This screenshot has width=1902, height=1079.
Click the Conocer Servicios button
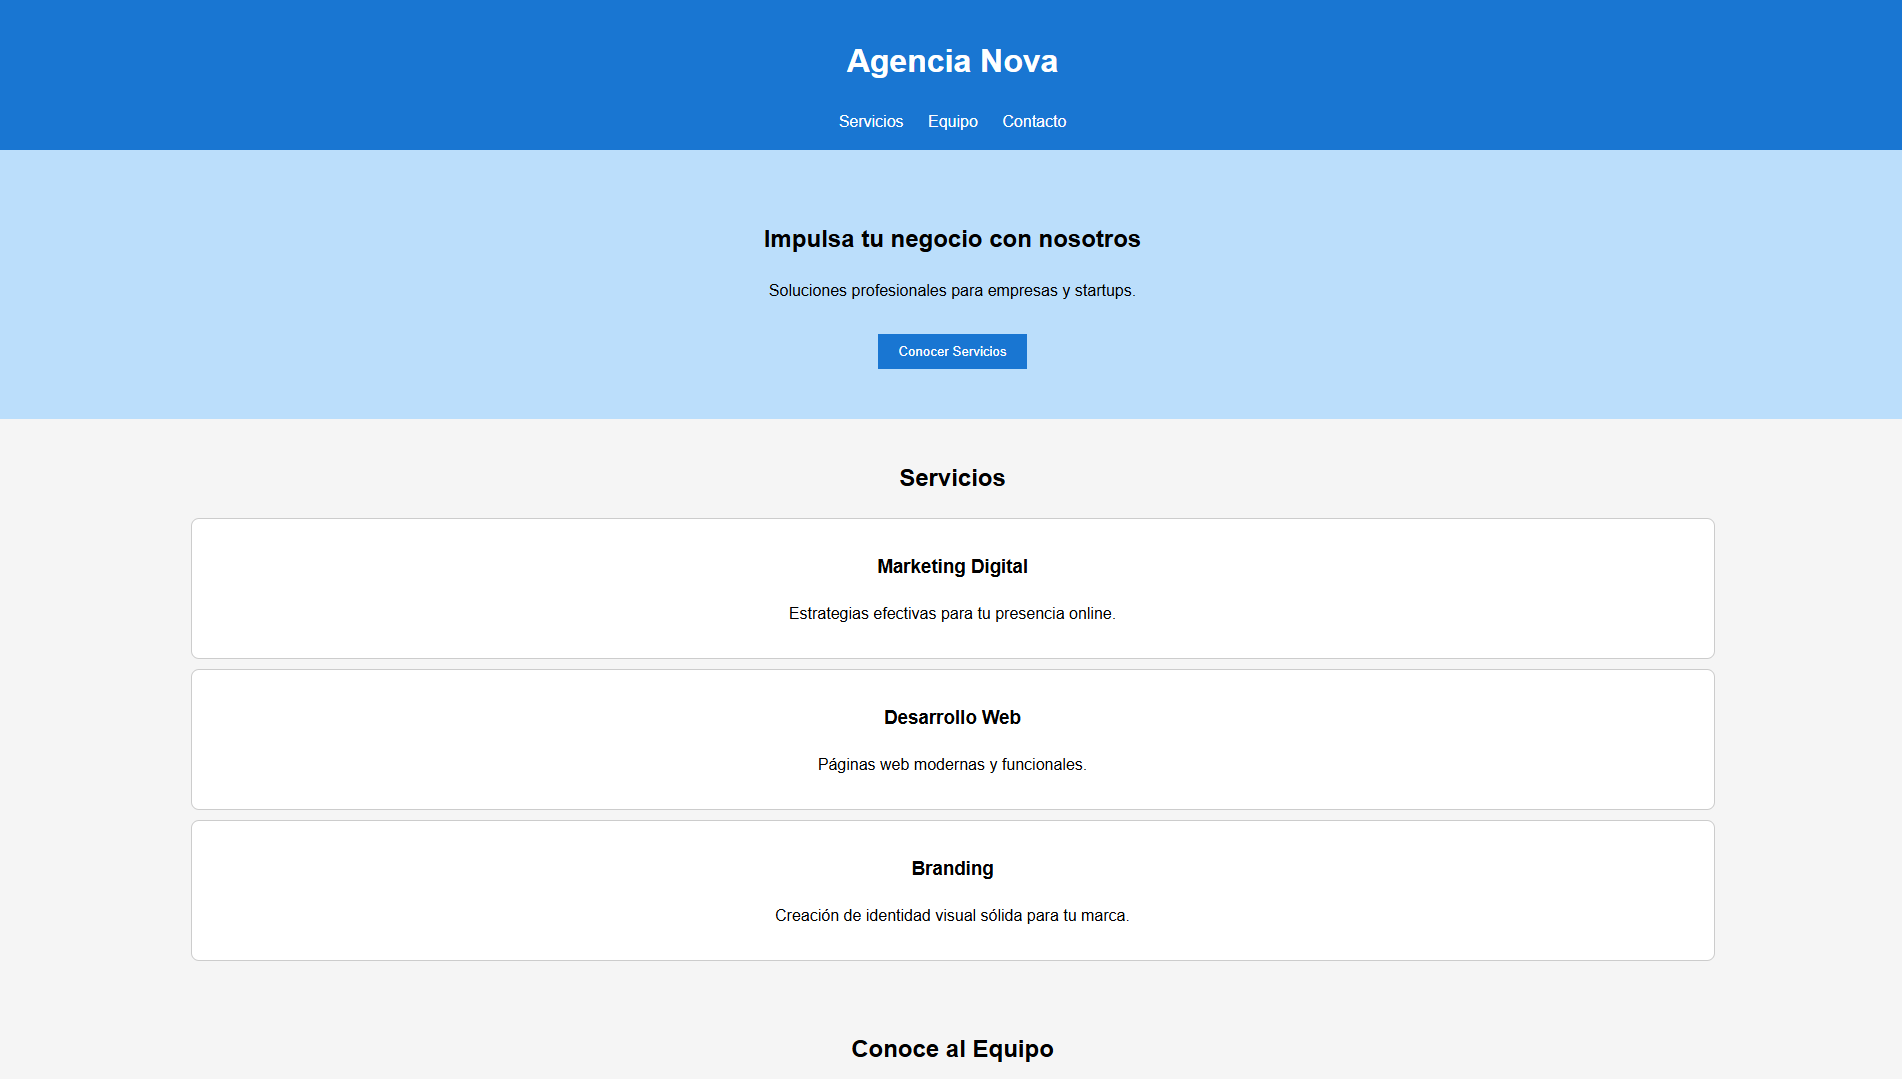pyautogui.click(x=951, y=351)
